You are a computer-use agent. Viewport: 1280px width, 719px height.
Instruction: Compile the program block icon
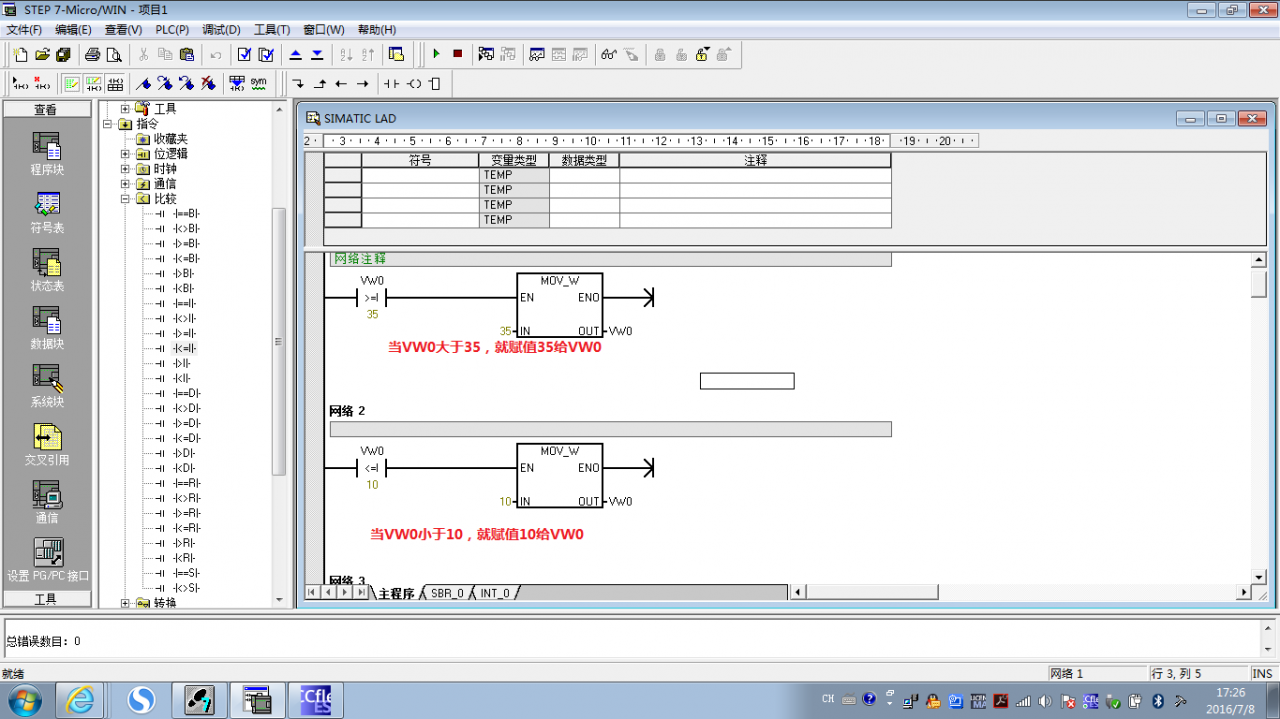[x=244, y=54]
